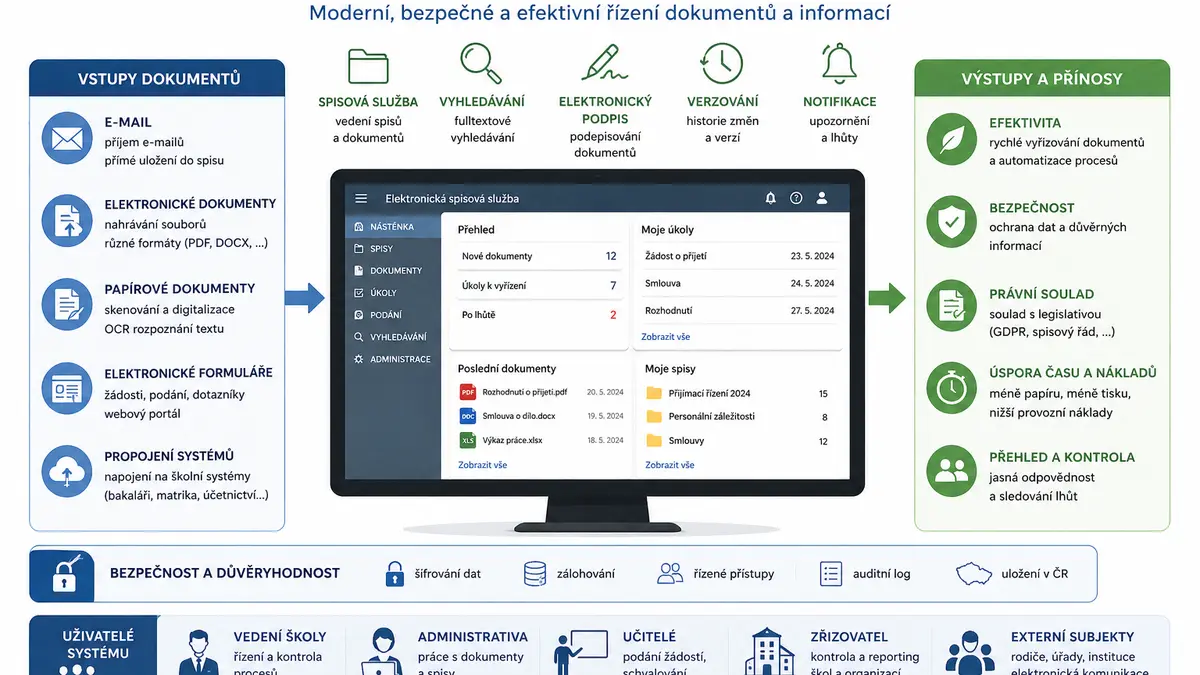Click the Právní soulad document icon
The width and height of the screenshot is (1200, 675).
[x=952, y=305]
